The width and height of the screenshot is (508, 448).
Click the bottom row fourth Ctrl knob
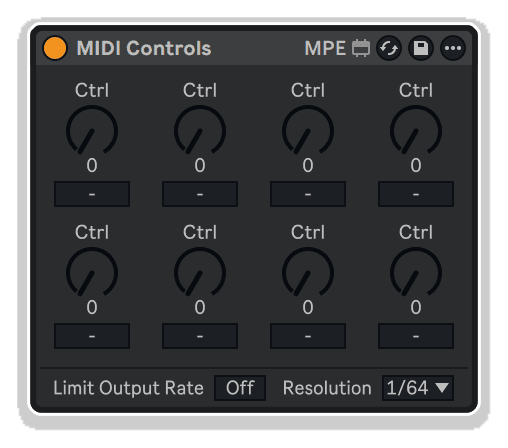[x=416, y=272]
